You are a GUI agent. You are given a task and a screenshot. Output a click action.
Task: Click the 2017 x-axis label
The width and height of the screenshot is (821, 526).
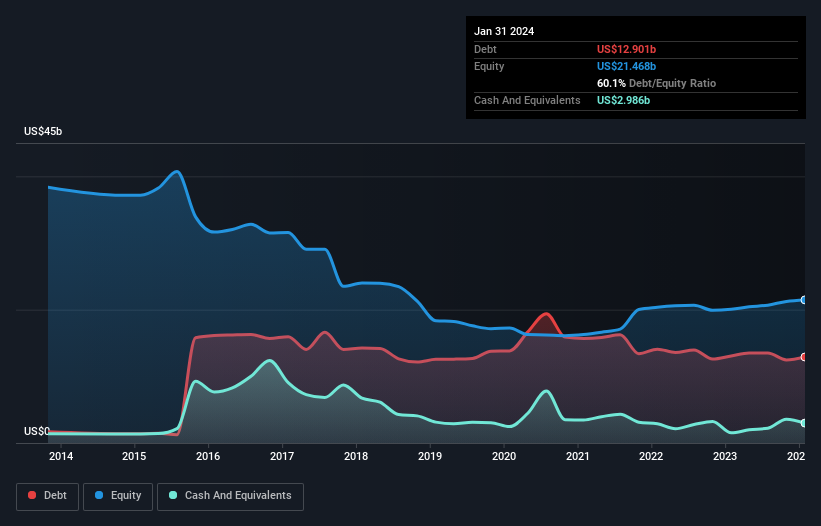[x=282, y=456]
